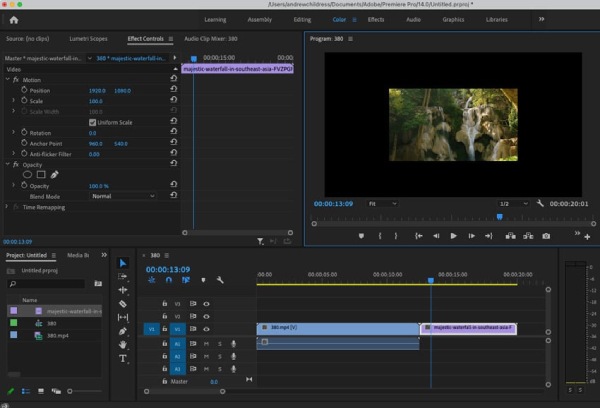The image size is (600, 408).
Task: Reset the Scale parameter
Action: pos(174,100)
